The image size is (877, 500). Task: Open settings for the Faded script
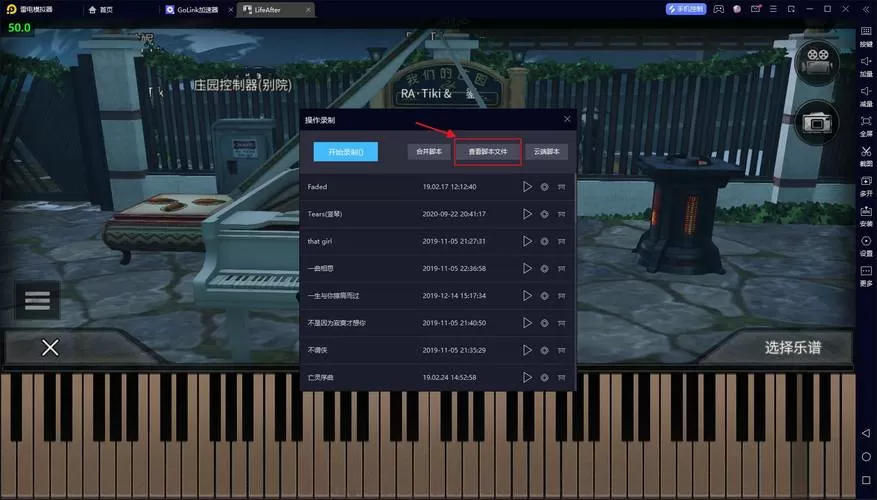(x=544, y=187)
